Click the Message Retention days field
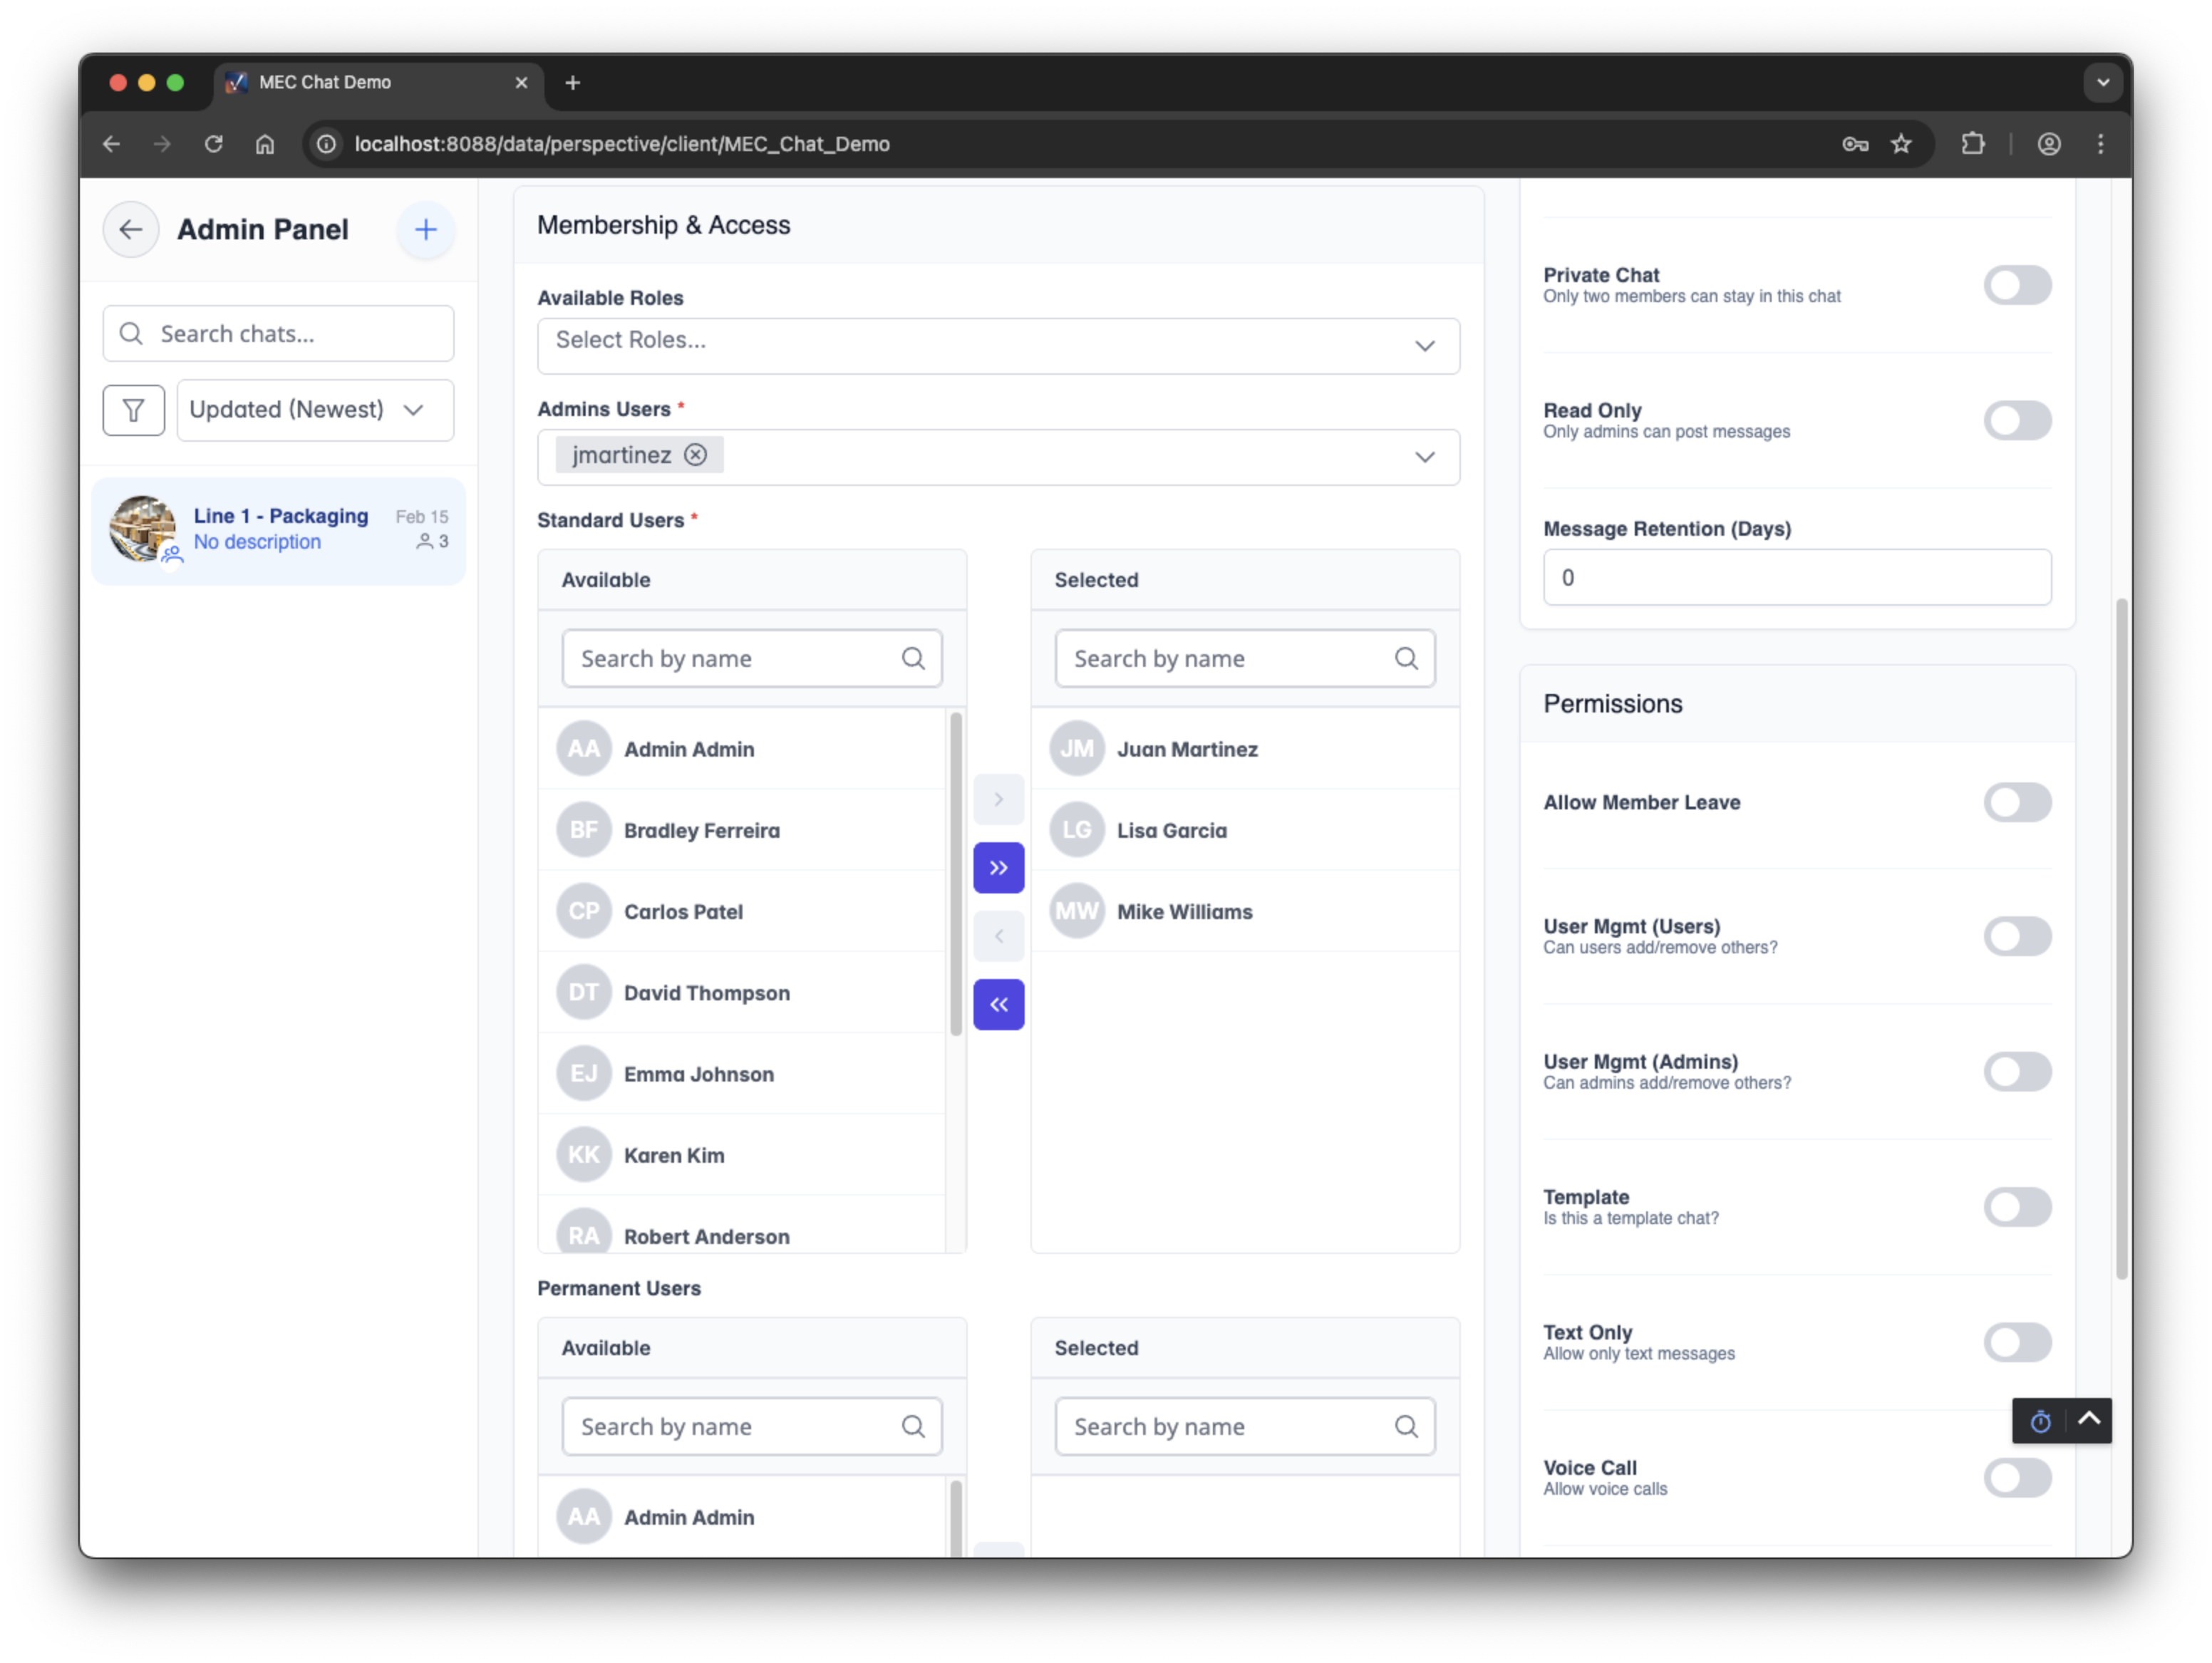 (x=1796, y=577)
